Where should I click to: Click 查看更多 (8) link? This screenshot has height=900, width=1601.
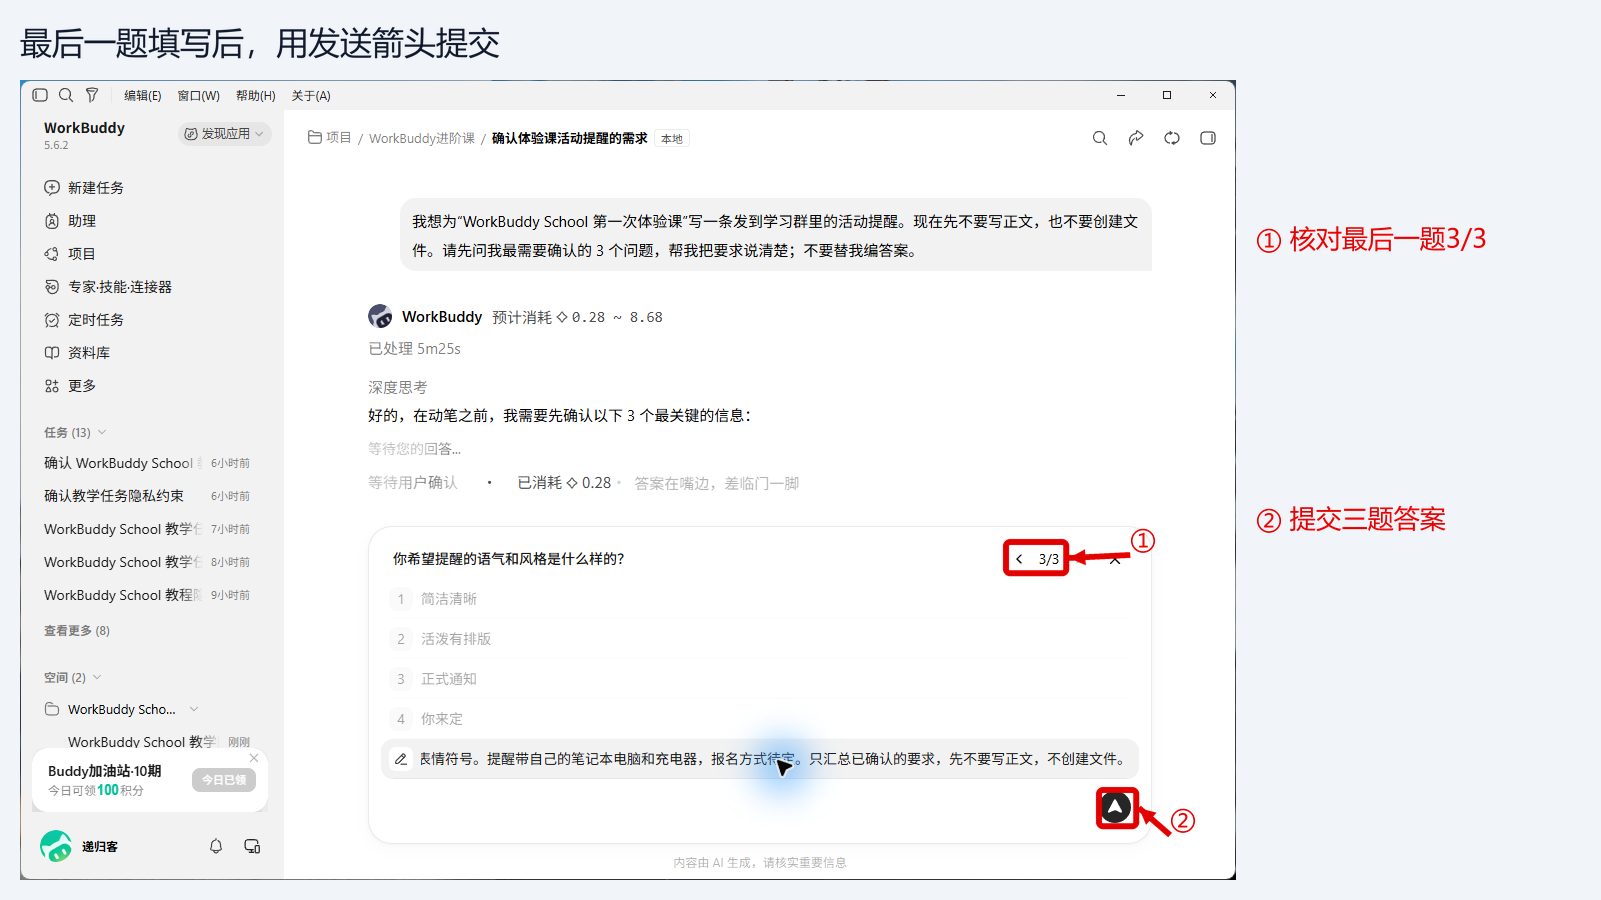[x=77, y=631]
